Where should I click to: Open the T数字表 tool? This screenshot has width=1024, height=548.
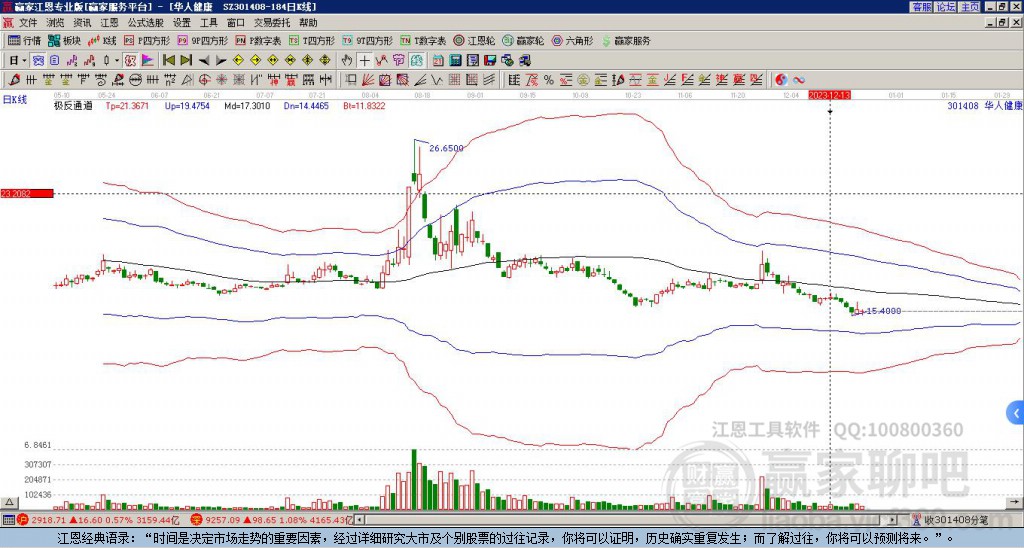(423, 40)
